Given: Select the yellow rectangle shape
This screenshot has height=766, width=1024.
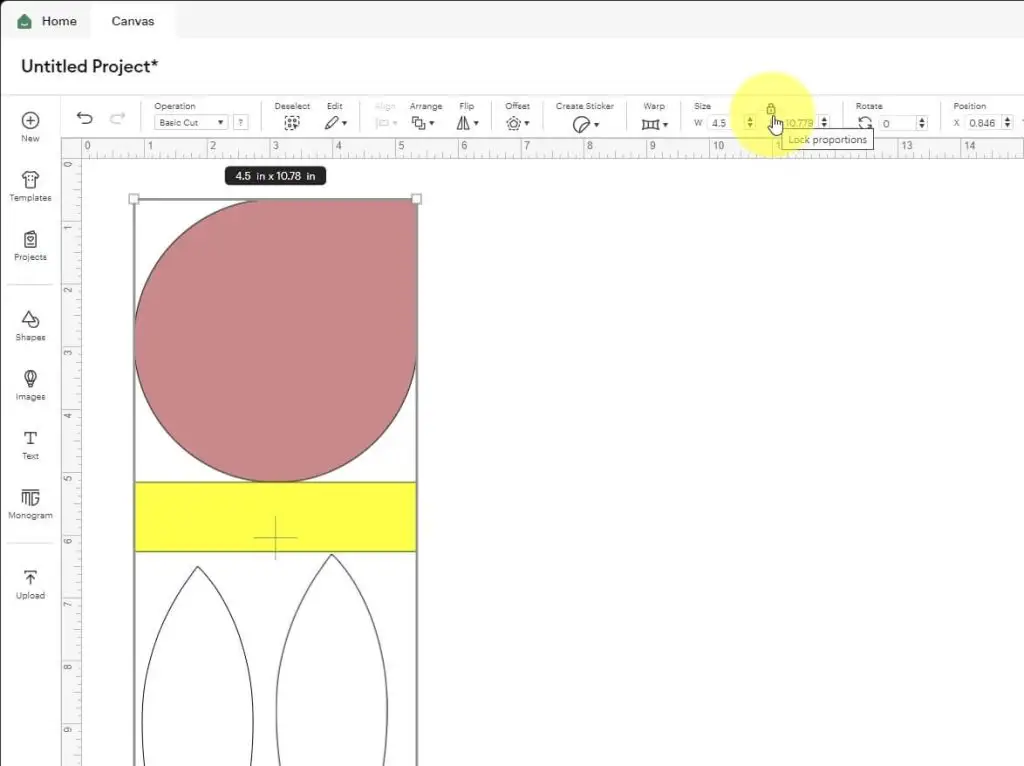Looking at the screenshot, I should tap(275, 517).
